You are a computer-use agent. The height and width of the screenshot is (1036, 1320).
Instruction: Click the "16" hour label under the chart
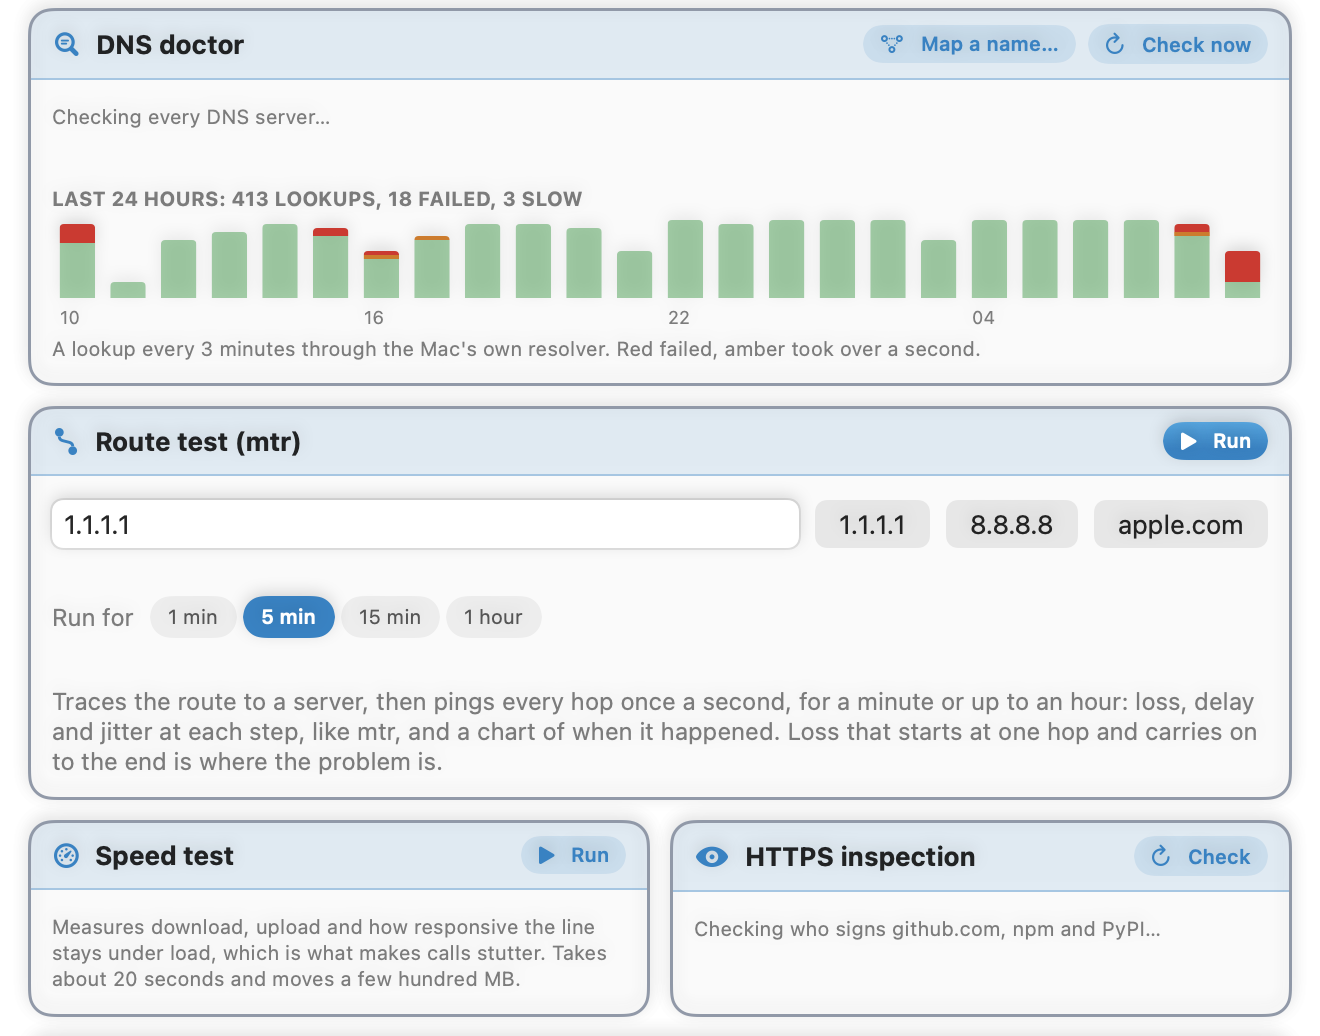pos(374,318)
